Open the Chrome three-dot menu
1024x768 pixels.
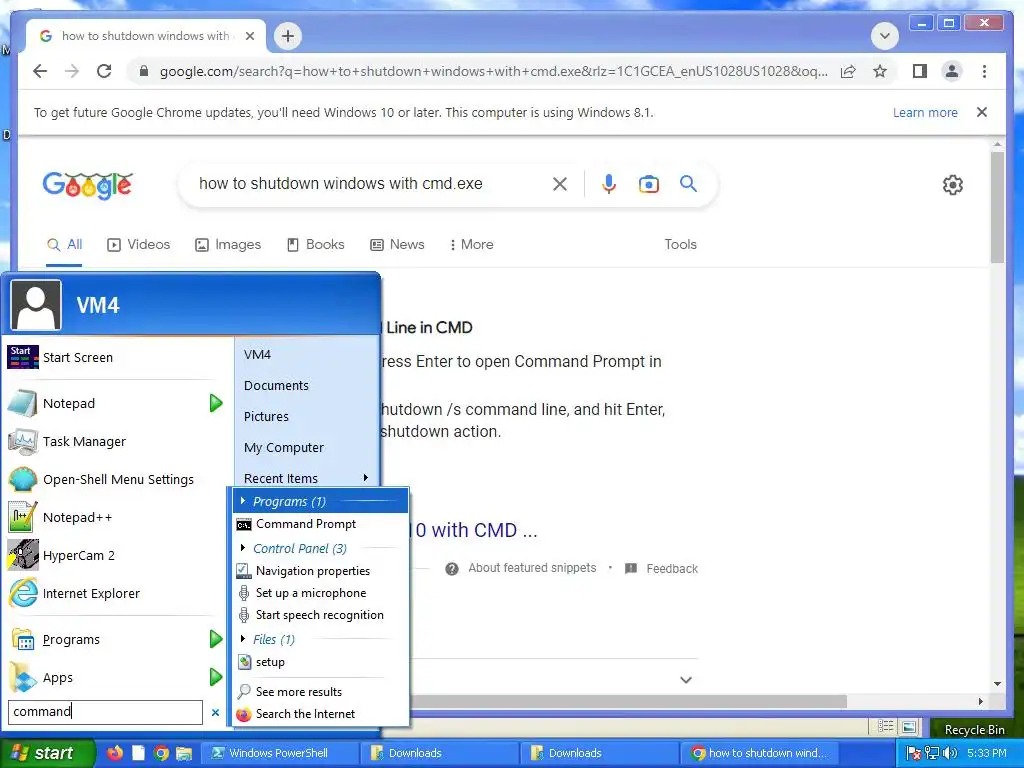click(x=984, y=71)
